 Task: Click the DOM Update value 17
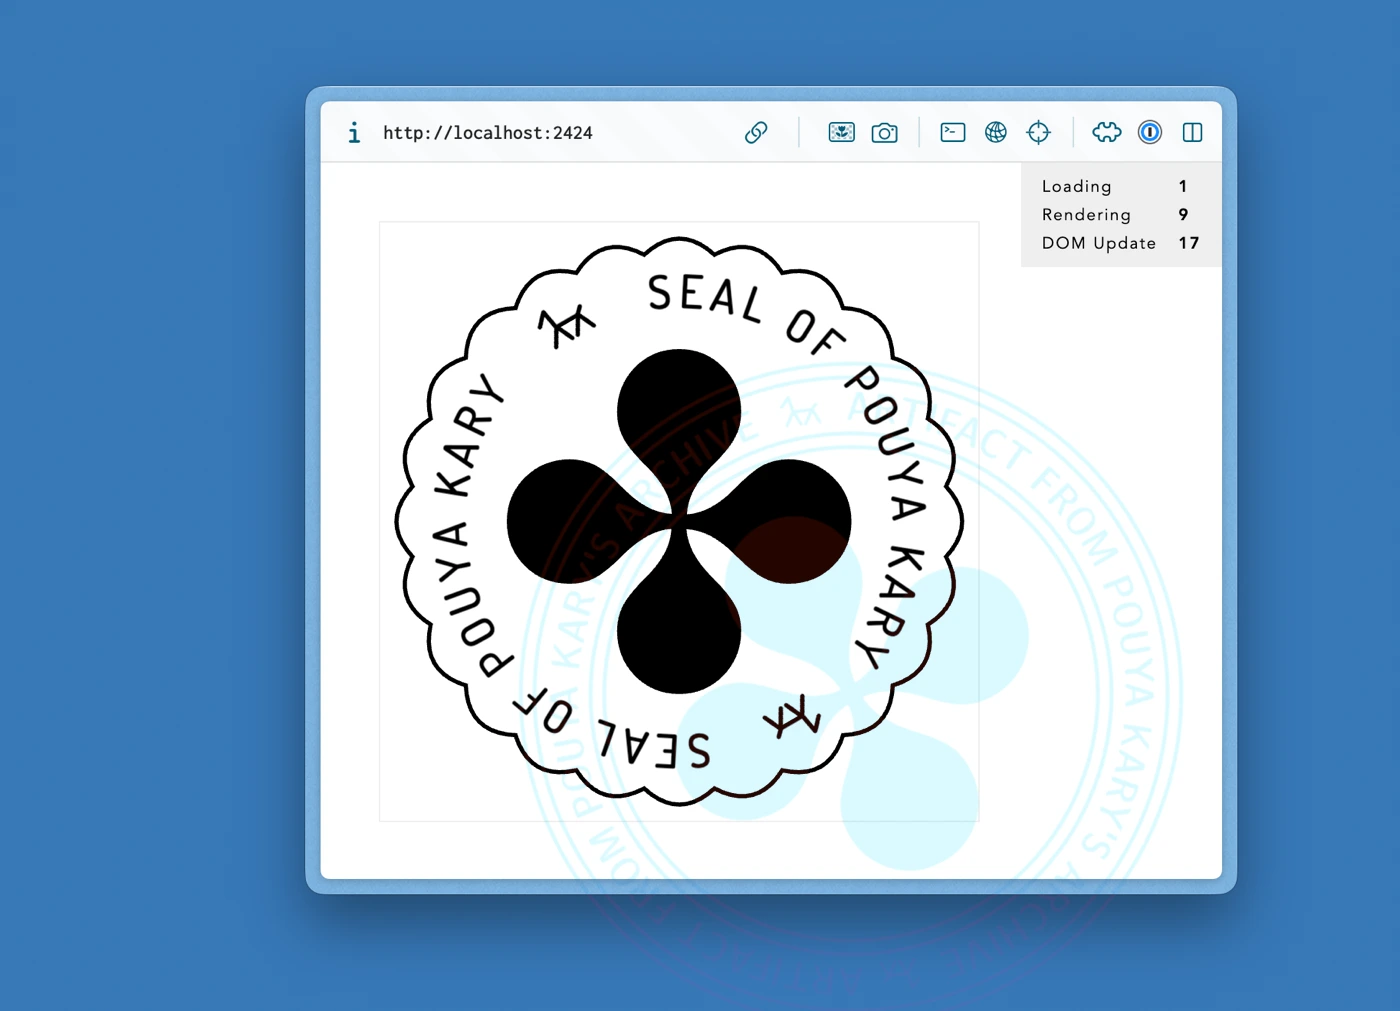click(1188, 243)
